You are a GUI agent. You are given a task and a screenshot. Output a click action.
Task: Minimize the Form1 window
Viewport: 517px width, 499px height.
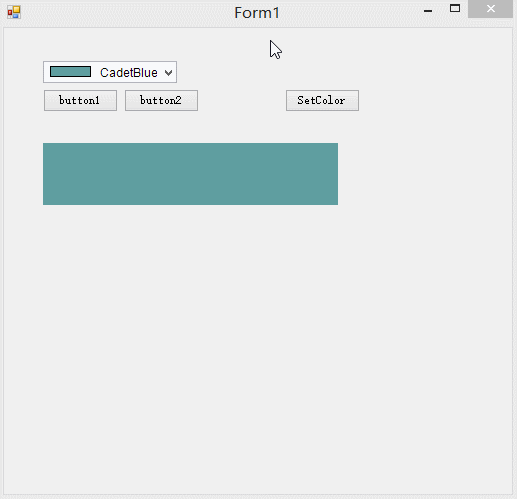click(x=428, y=11)
